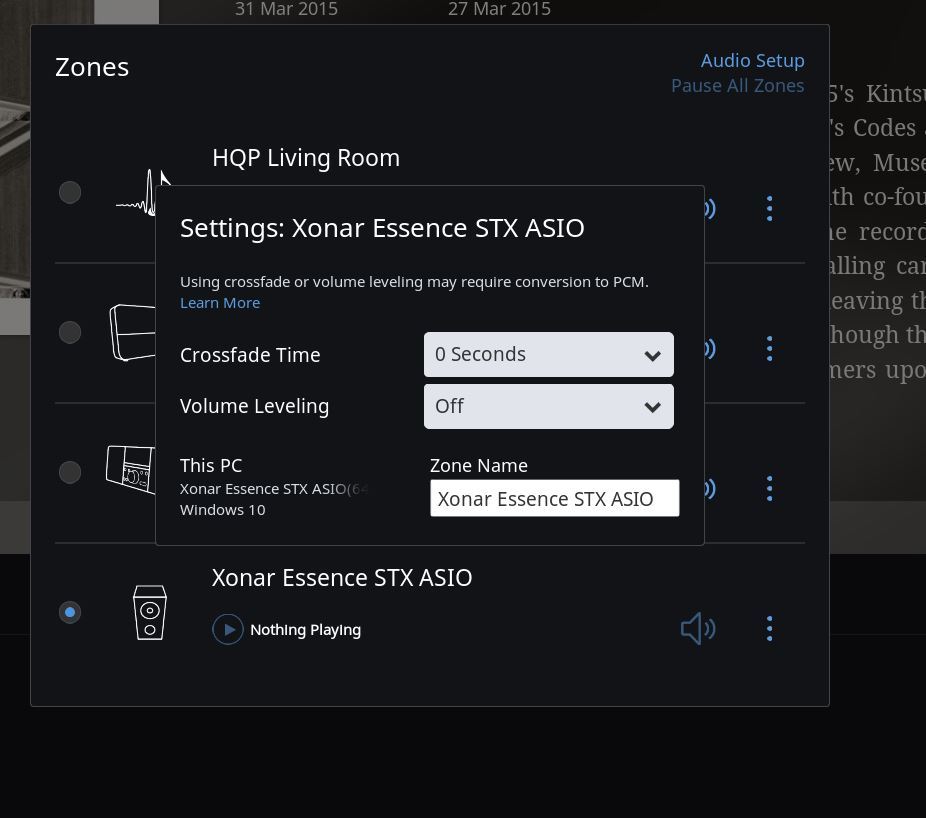Open HQP Living Room three-dot menu
The height and width of the screenshot is (818, 926).
pyautogui.click(x=770, y=208)
